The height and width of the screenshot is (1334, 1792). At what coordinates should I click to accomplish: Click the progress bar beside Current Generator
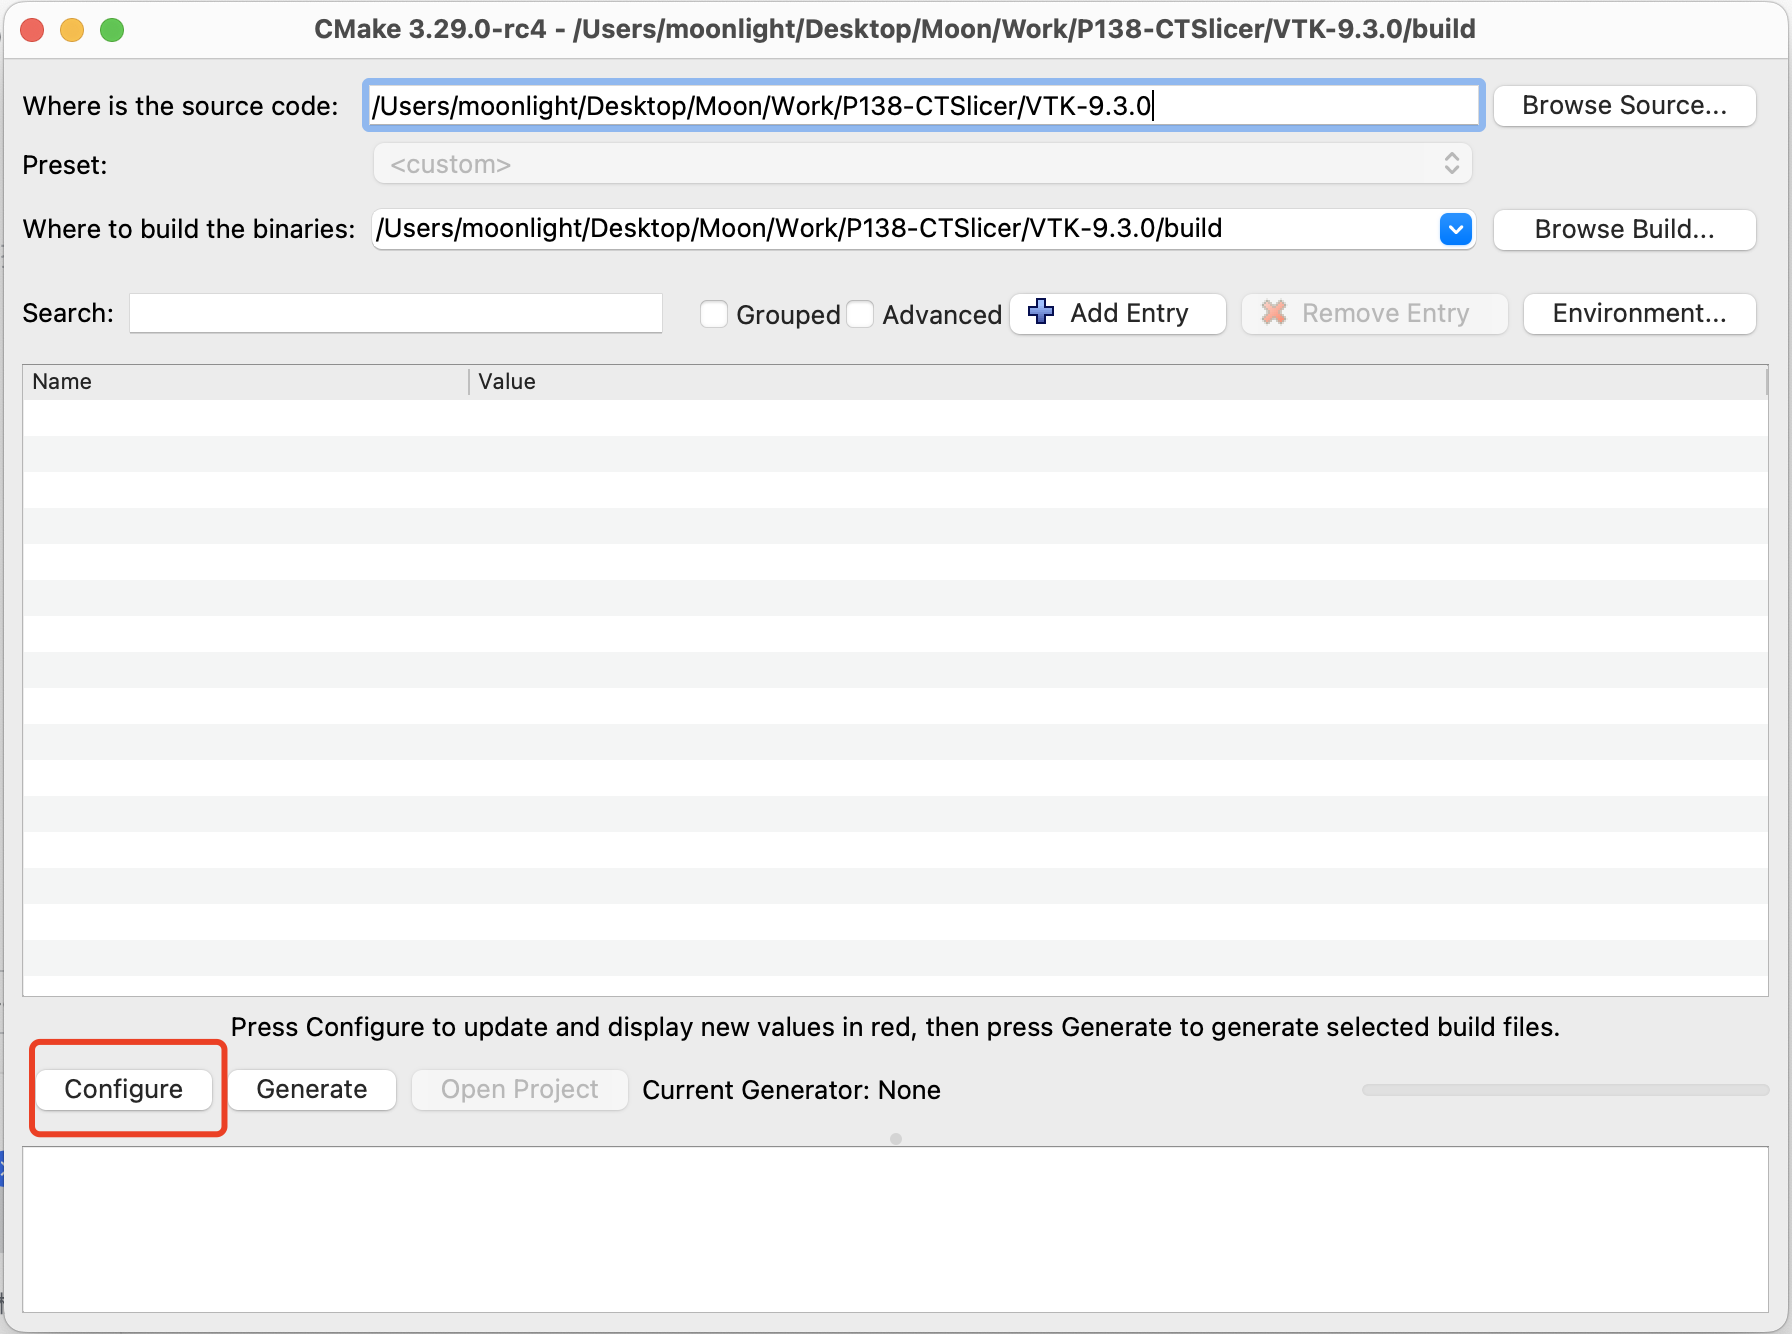[1565, 1090]
